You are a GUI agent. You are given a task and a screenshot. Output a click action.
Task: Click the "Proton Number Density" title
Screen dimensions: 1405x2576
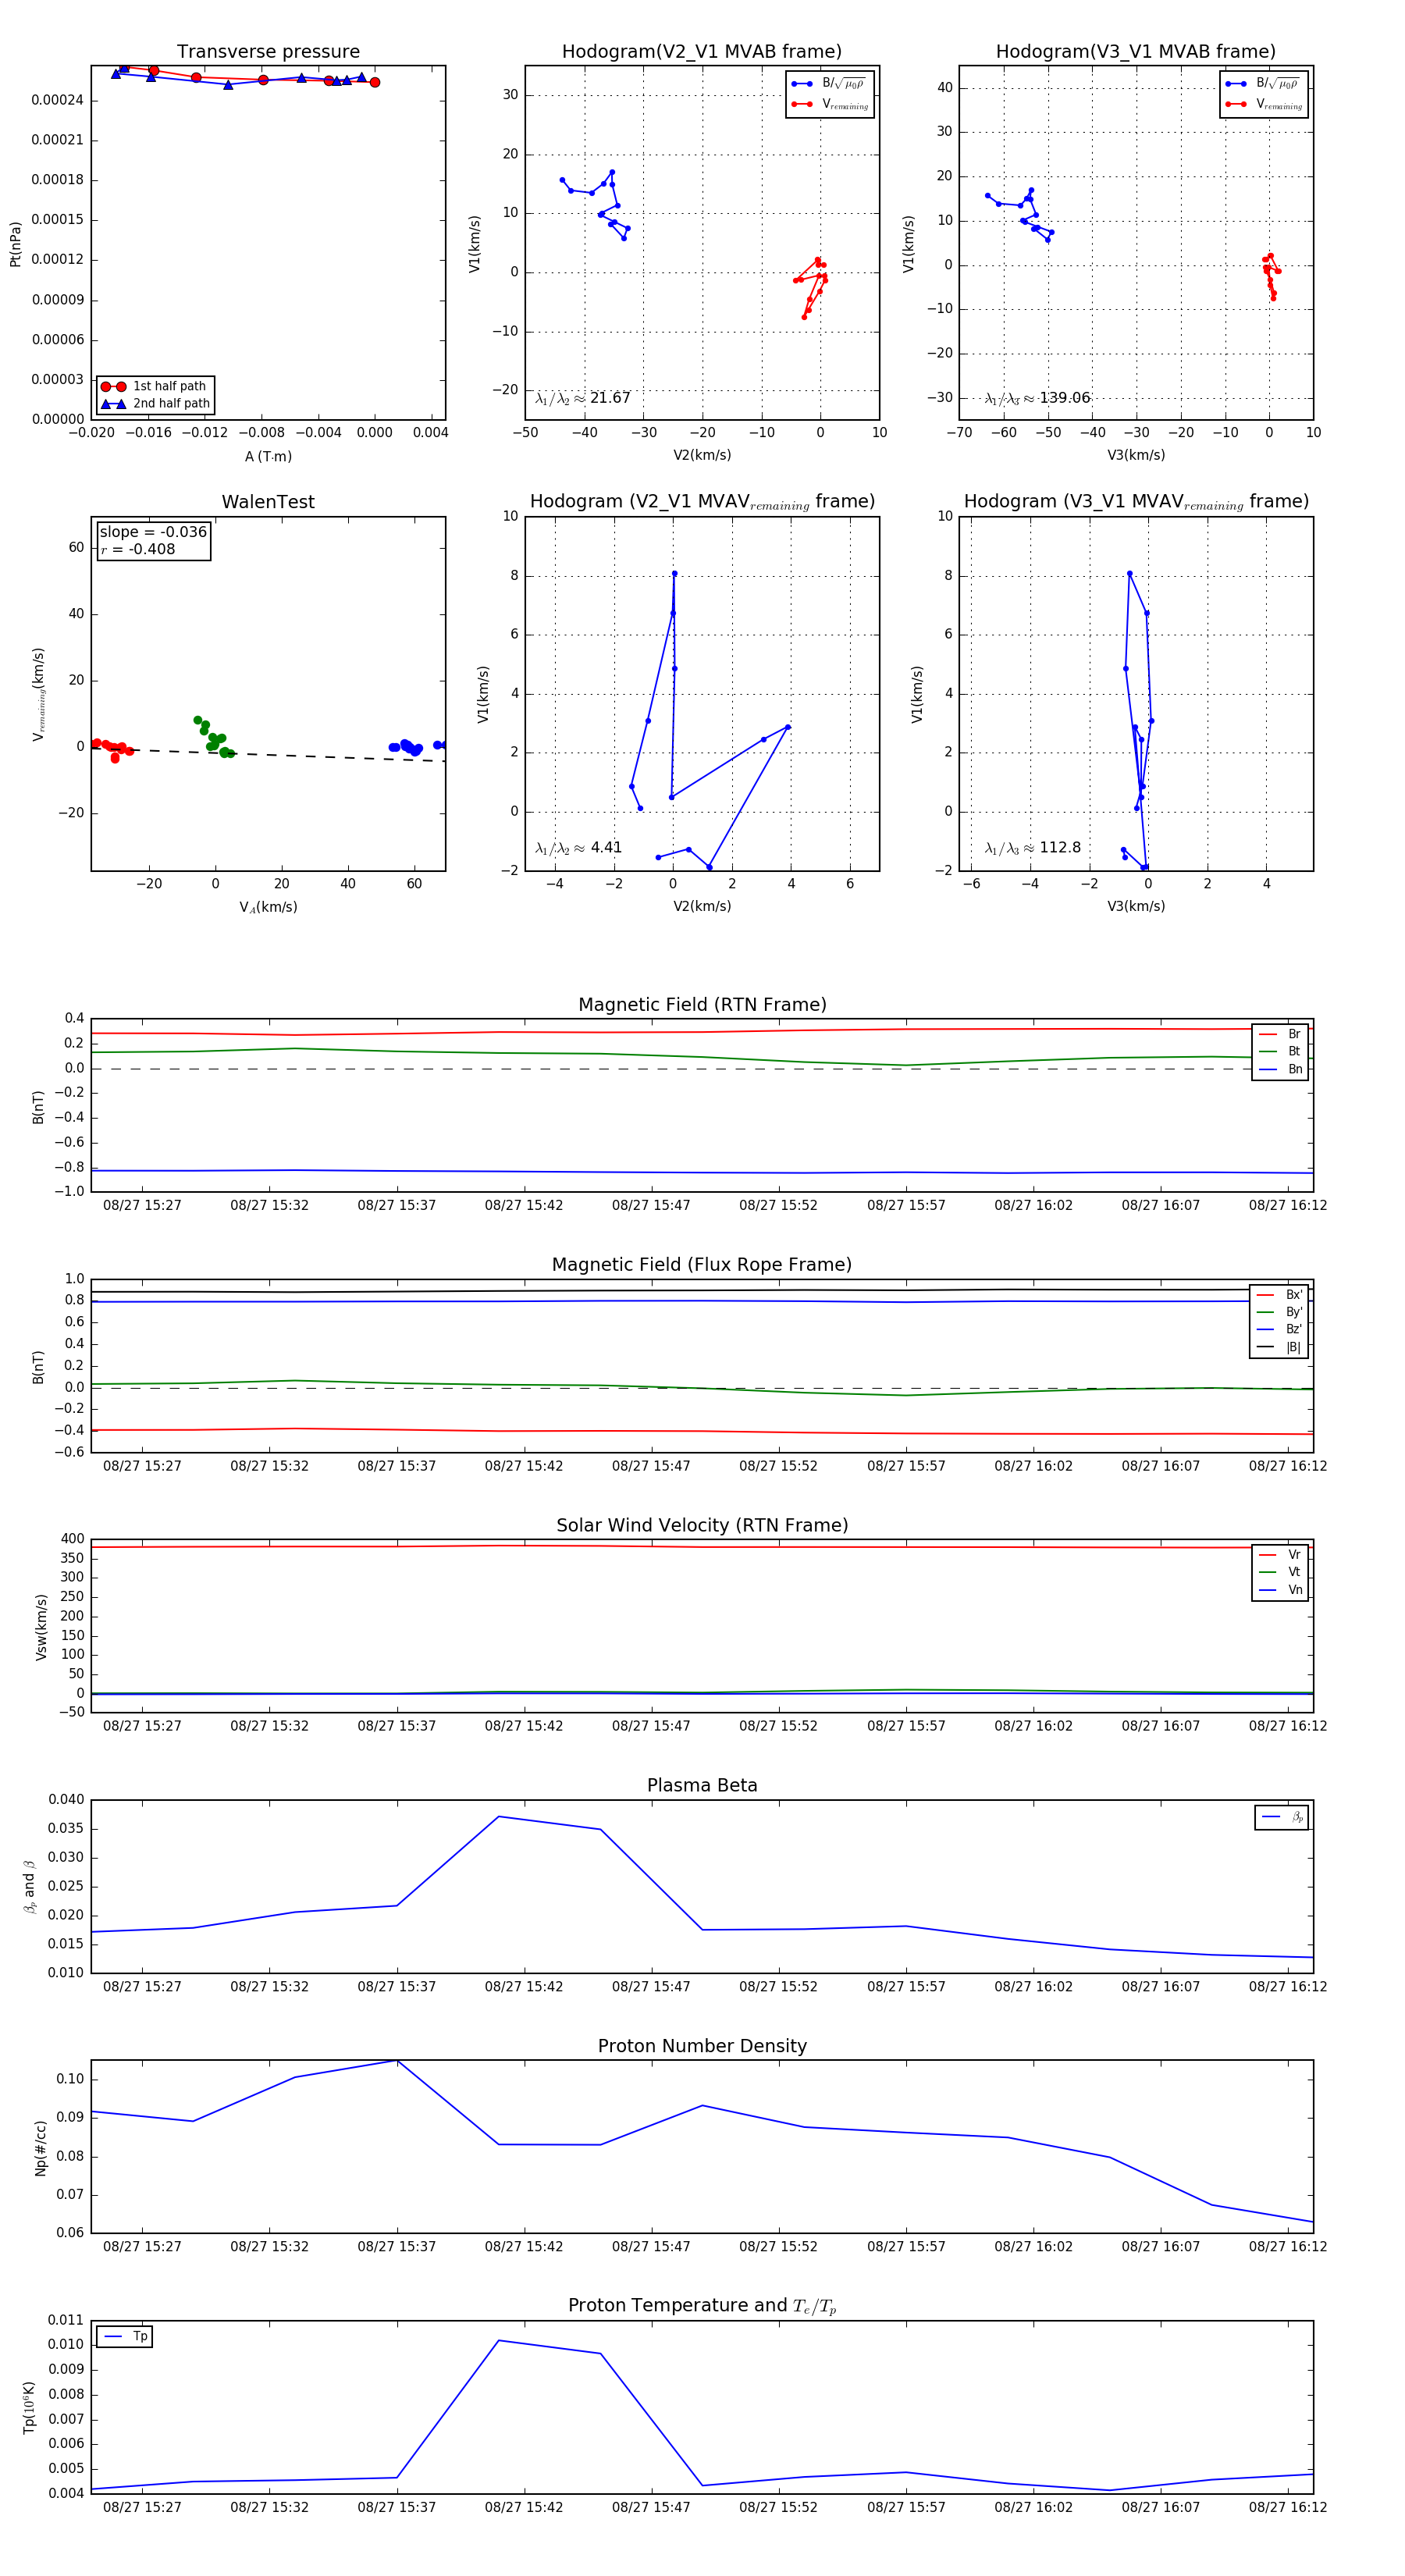[x=702, y=2046]
